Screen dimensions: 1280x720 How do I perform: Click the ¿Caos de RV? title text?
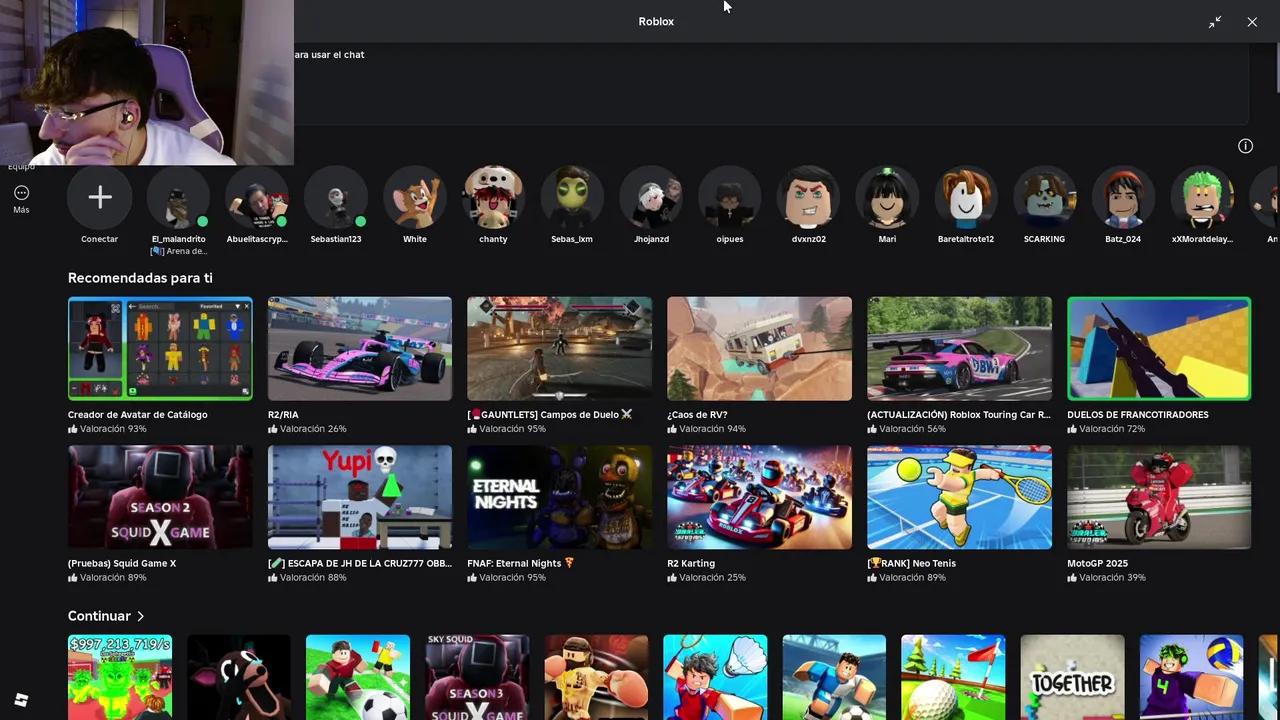click(697, 414)
